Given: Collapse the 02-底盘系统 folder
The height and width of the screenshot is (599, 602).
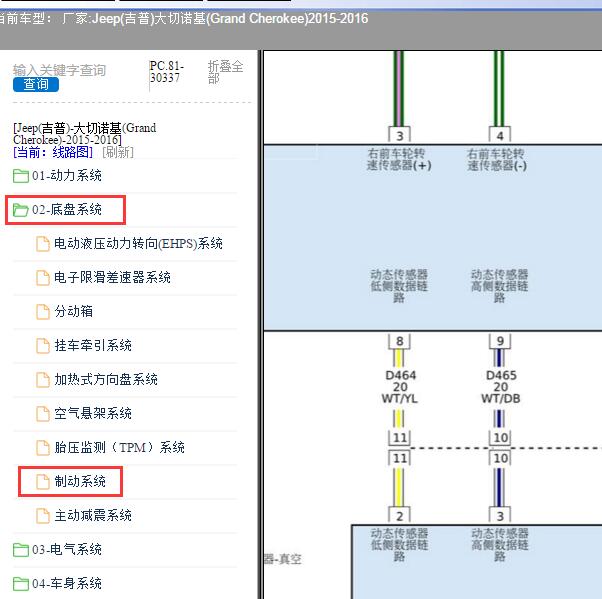Looking at the screenshot, I should point(67,210).
